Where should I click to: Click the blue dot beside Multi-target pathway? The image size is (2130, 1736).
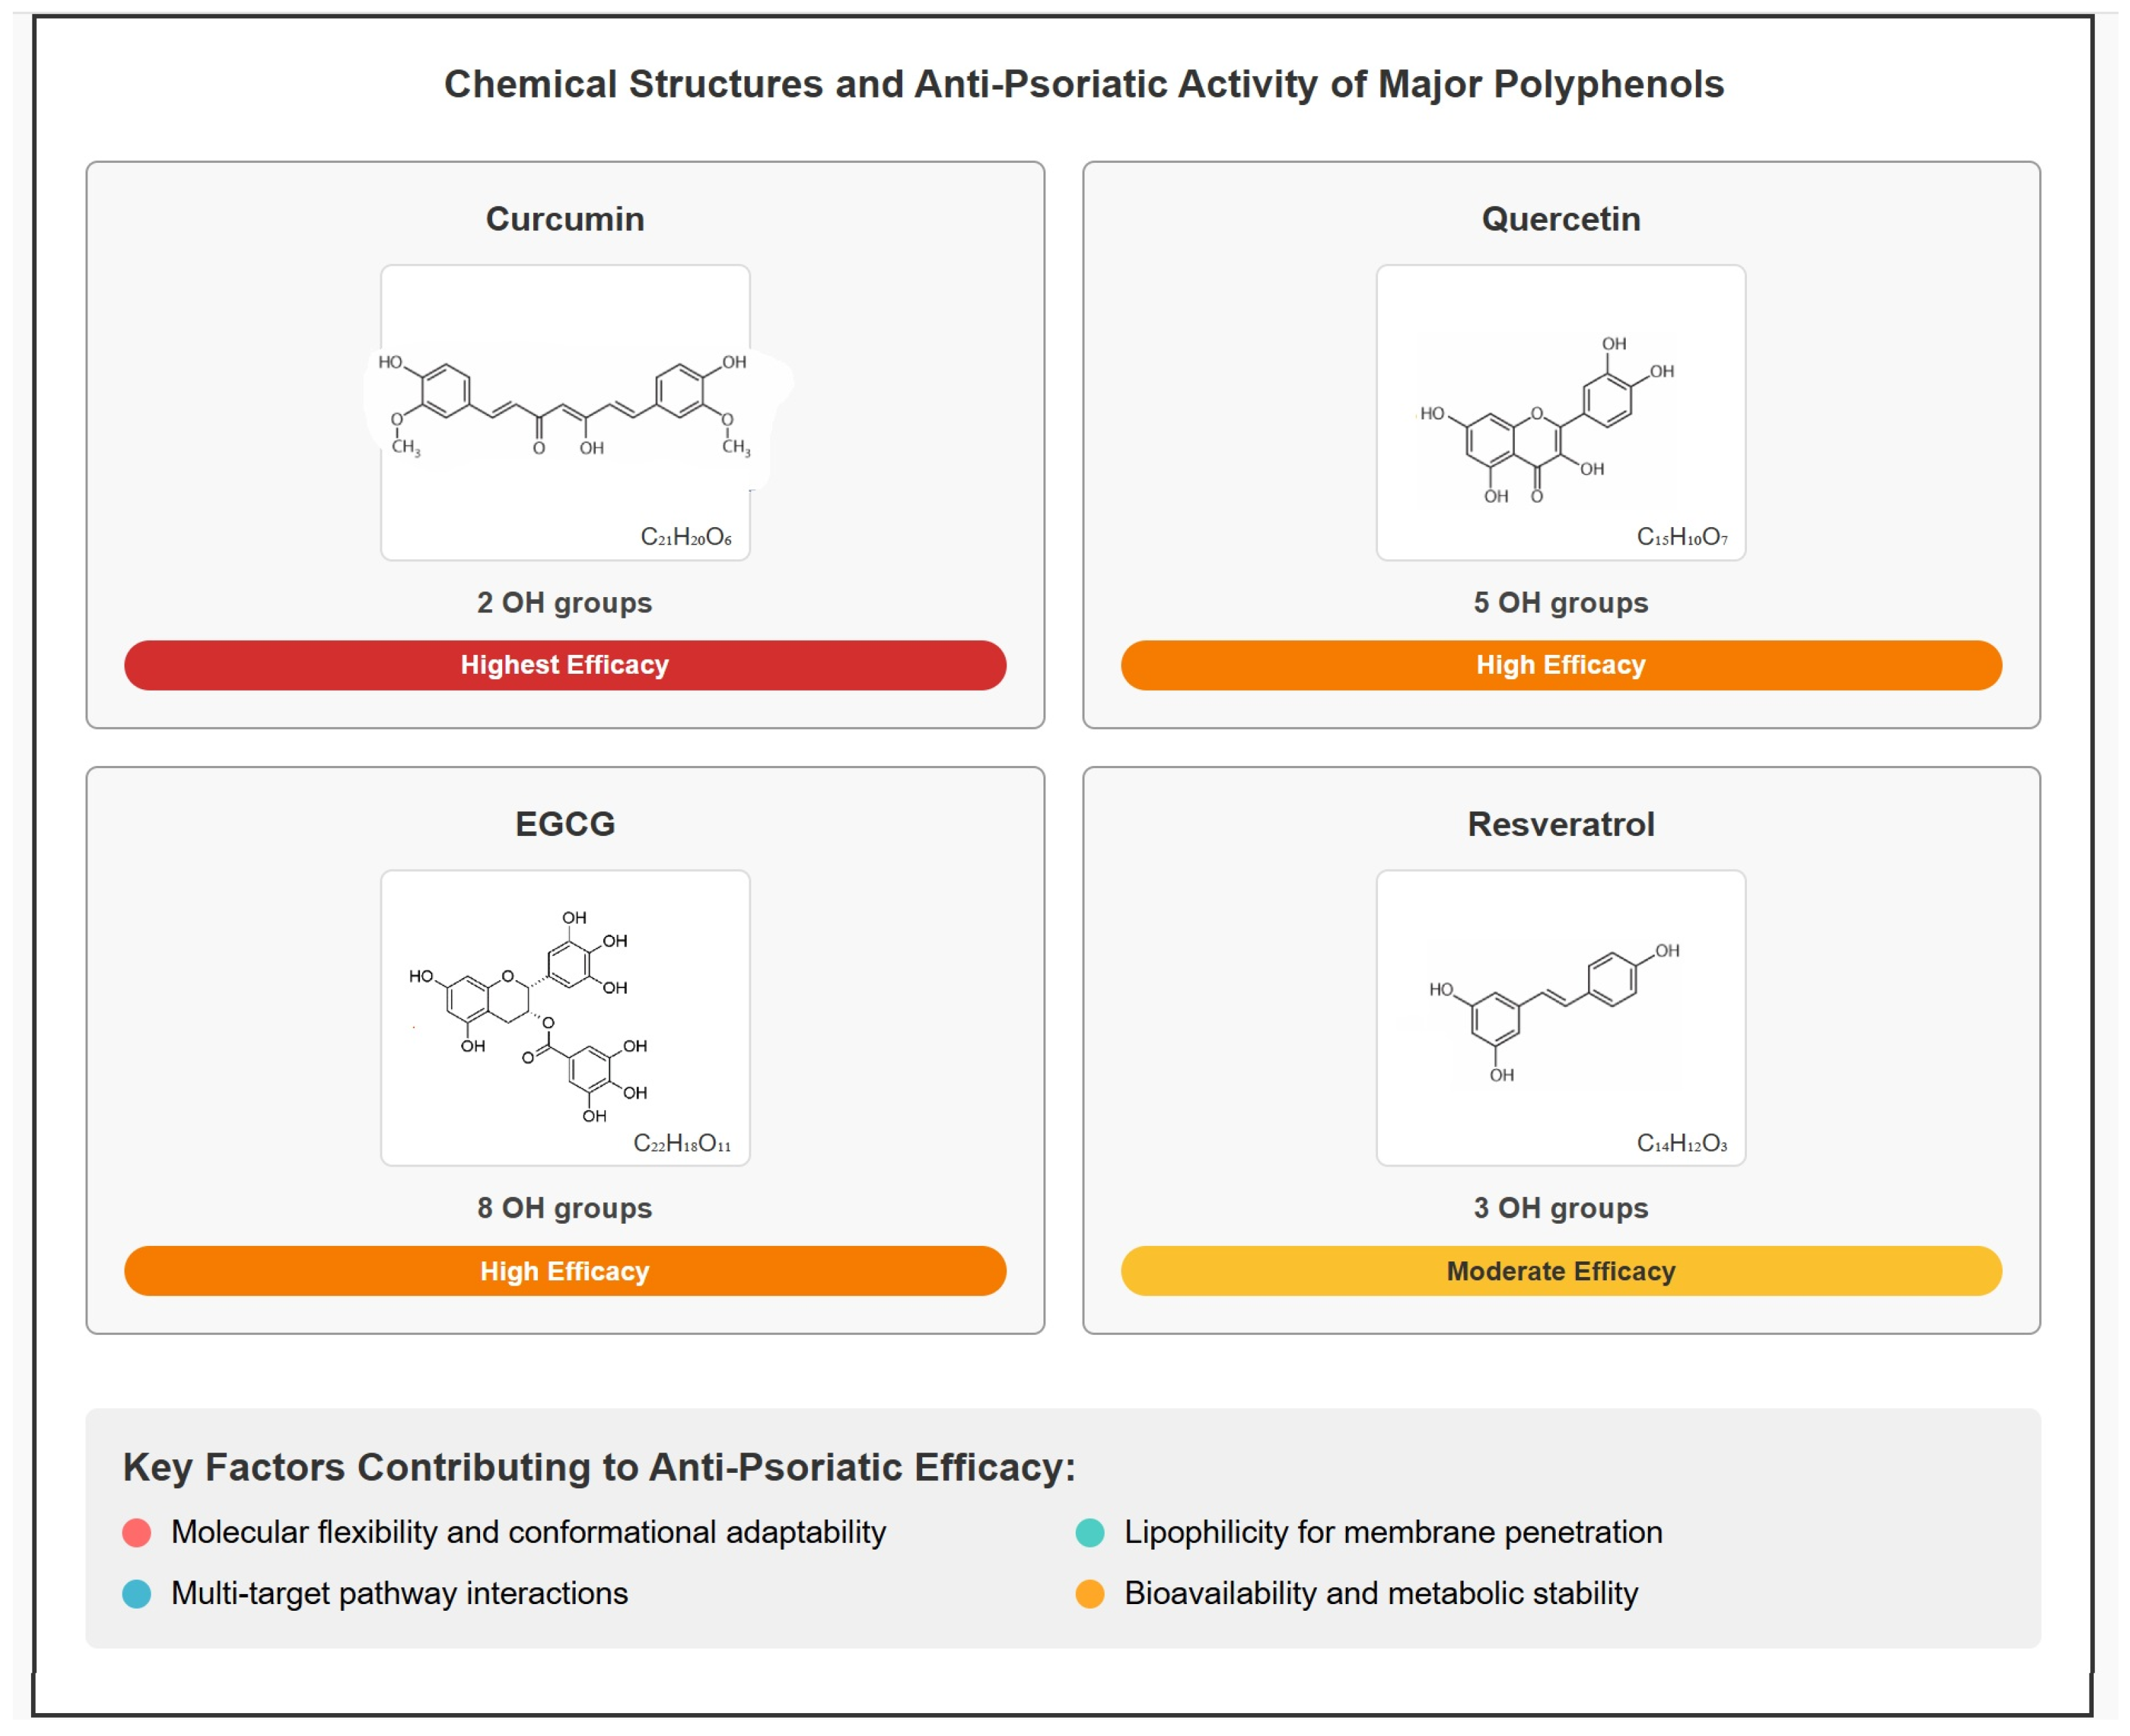pyautogui.click(x=137, y=1593)
